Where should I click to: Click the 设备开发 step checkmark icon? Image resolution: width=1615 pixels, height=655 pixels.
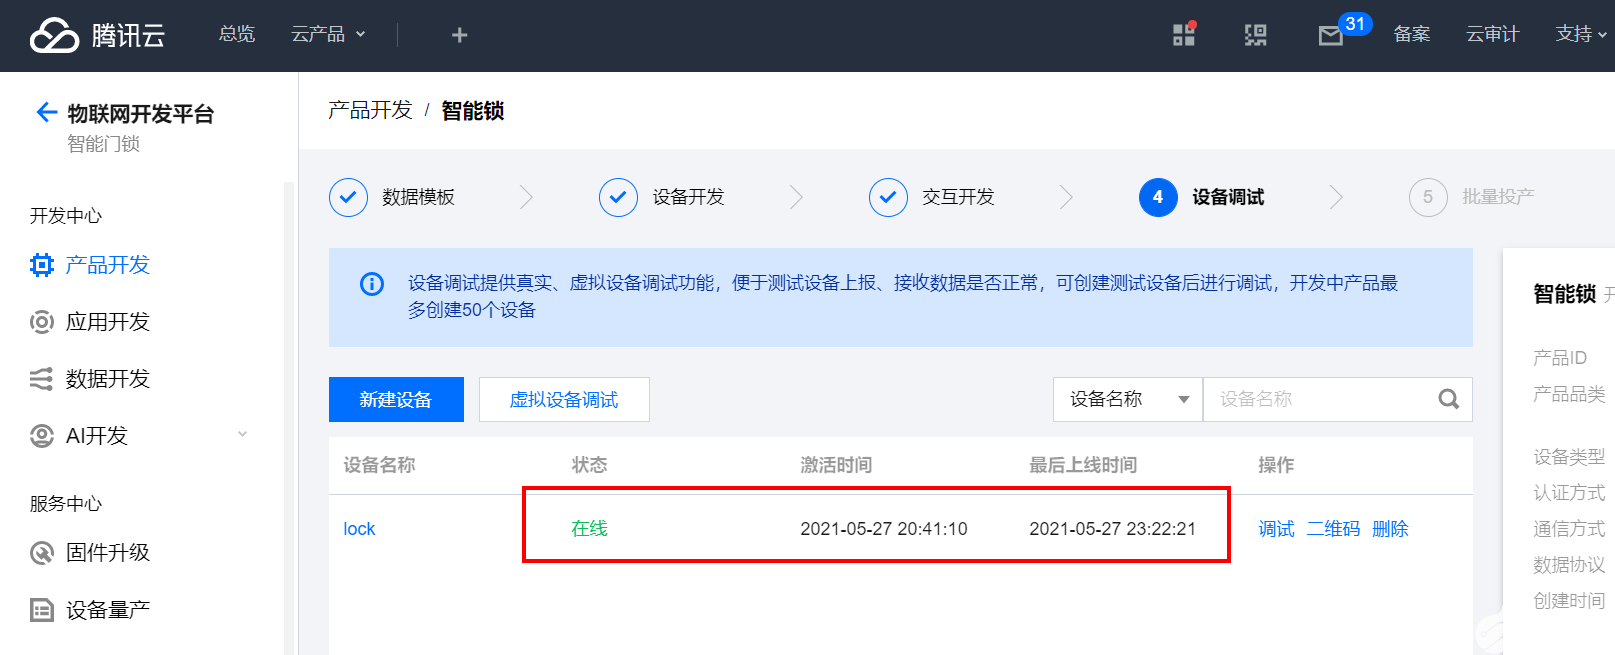(618, 197)
